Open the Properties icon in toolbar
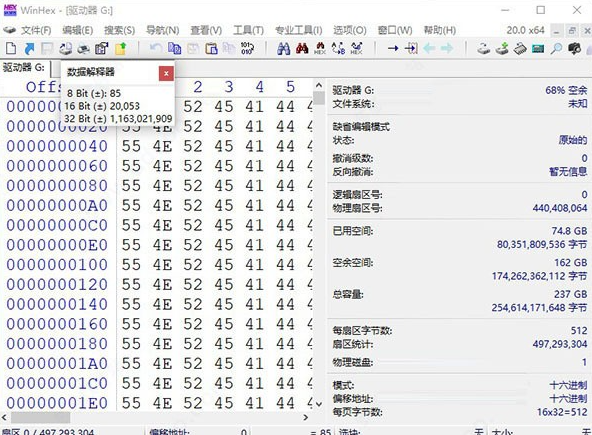Image resolution: width=592 pixels, height=435 pixels. [102, 48]
